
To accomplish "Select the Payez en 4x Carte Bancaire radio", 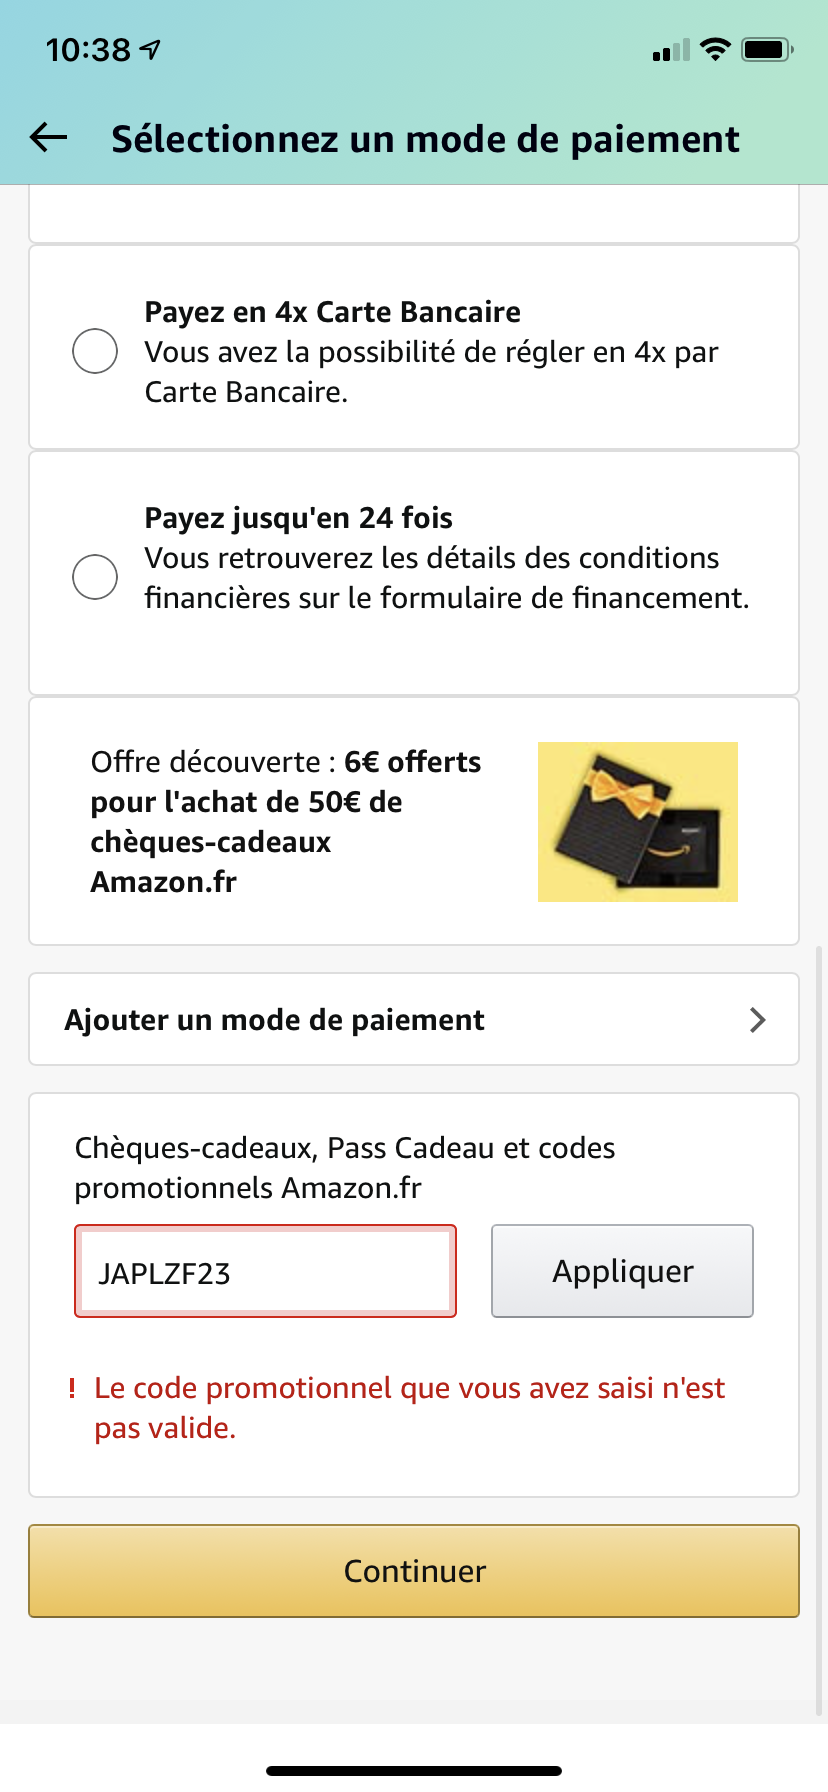I will tap(95, 351).
